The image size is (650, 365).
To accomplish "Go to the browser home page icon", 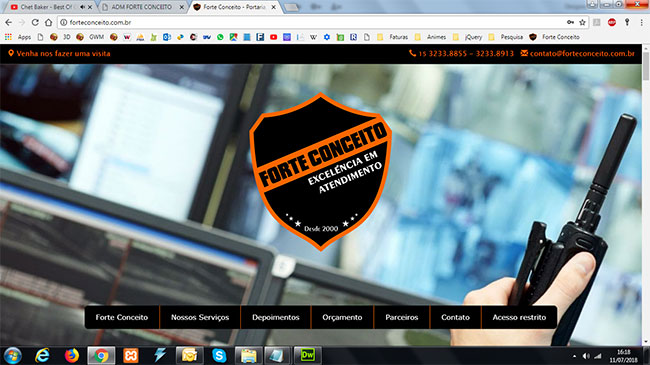I will pyautogui.click(x=49, y=22).
